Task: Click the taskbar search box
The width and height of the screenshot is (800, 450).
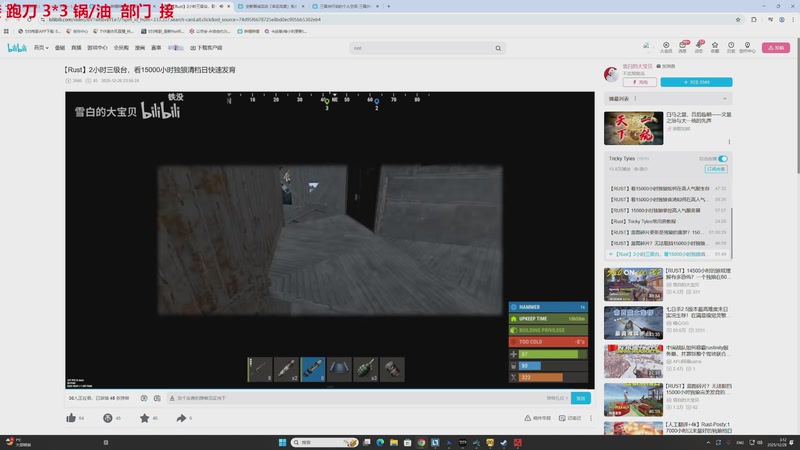Action: (x=324, y=442)
